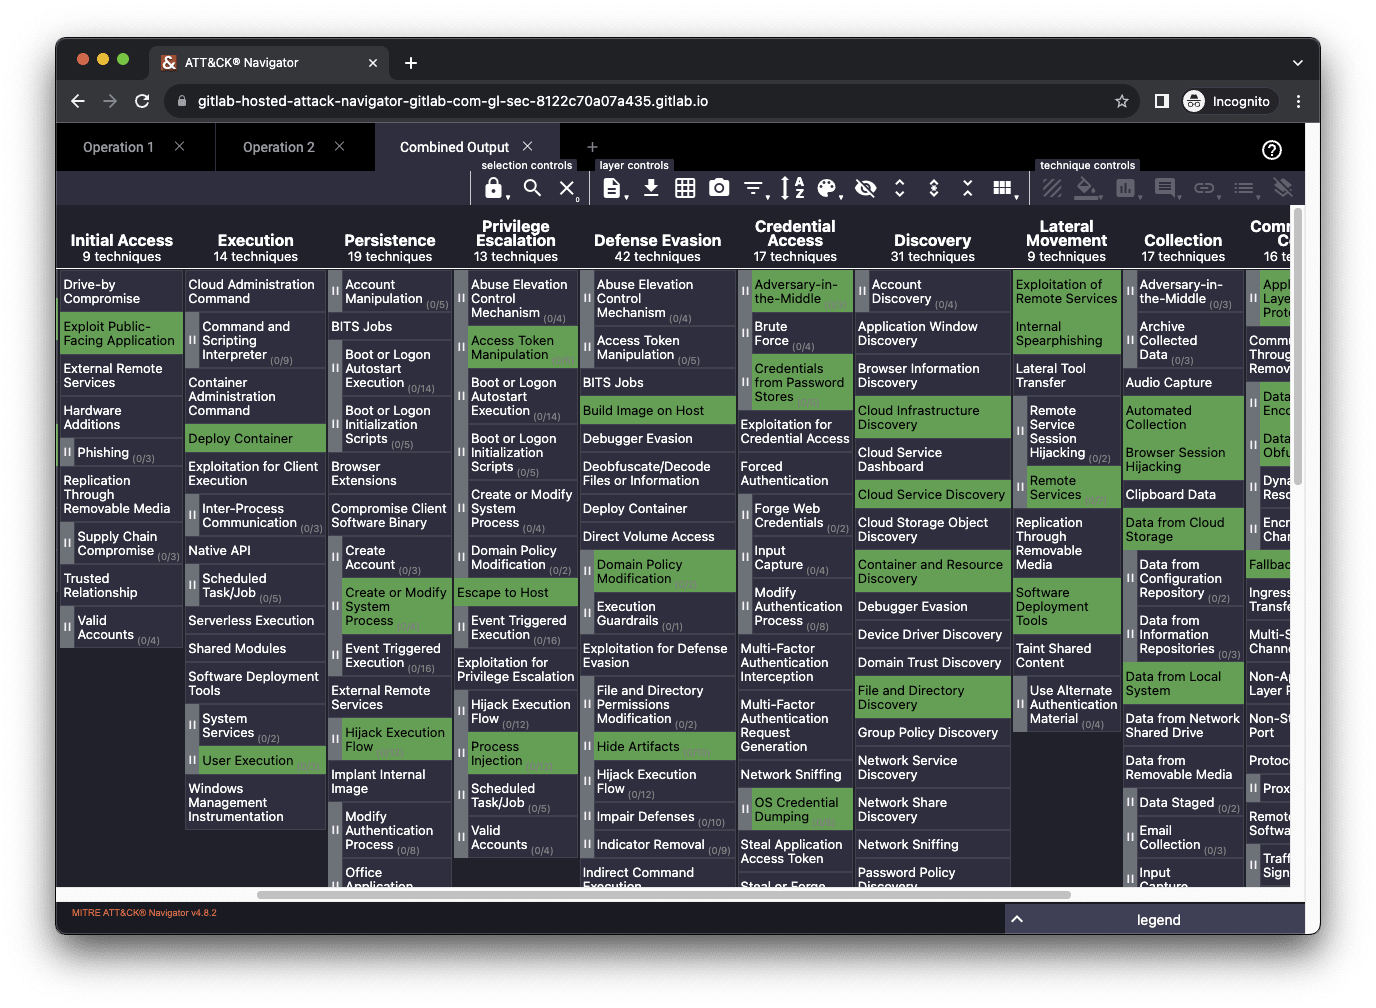Toggle technique enabled state icon
The image size is (1376, 1008).
tap(1052, 188)
